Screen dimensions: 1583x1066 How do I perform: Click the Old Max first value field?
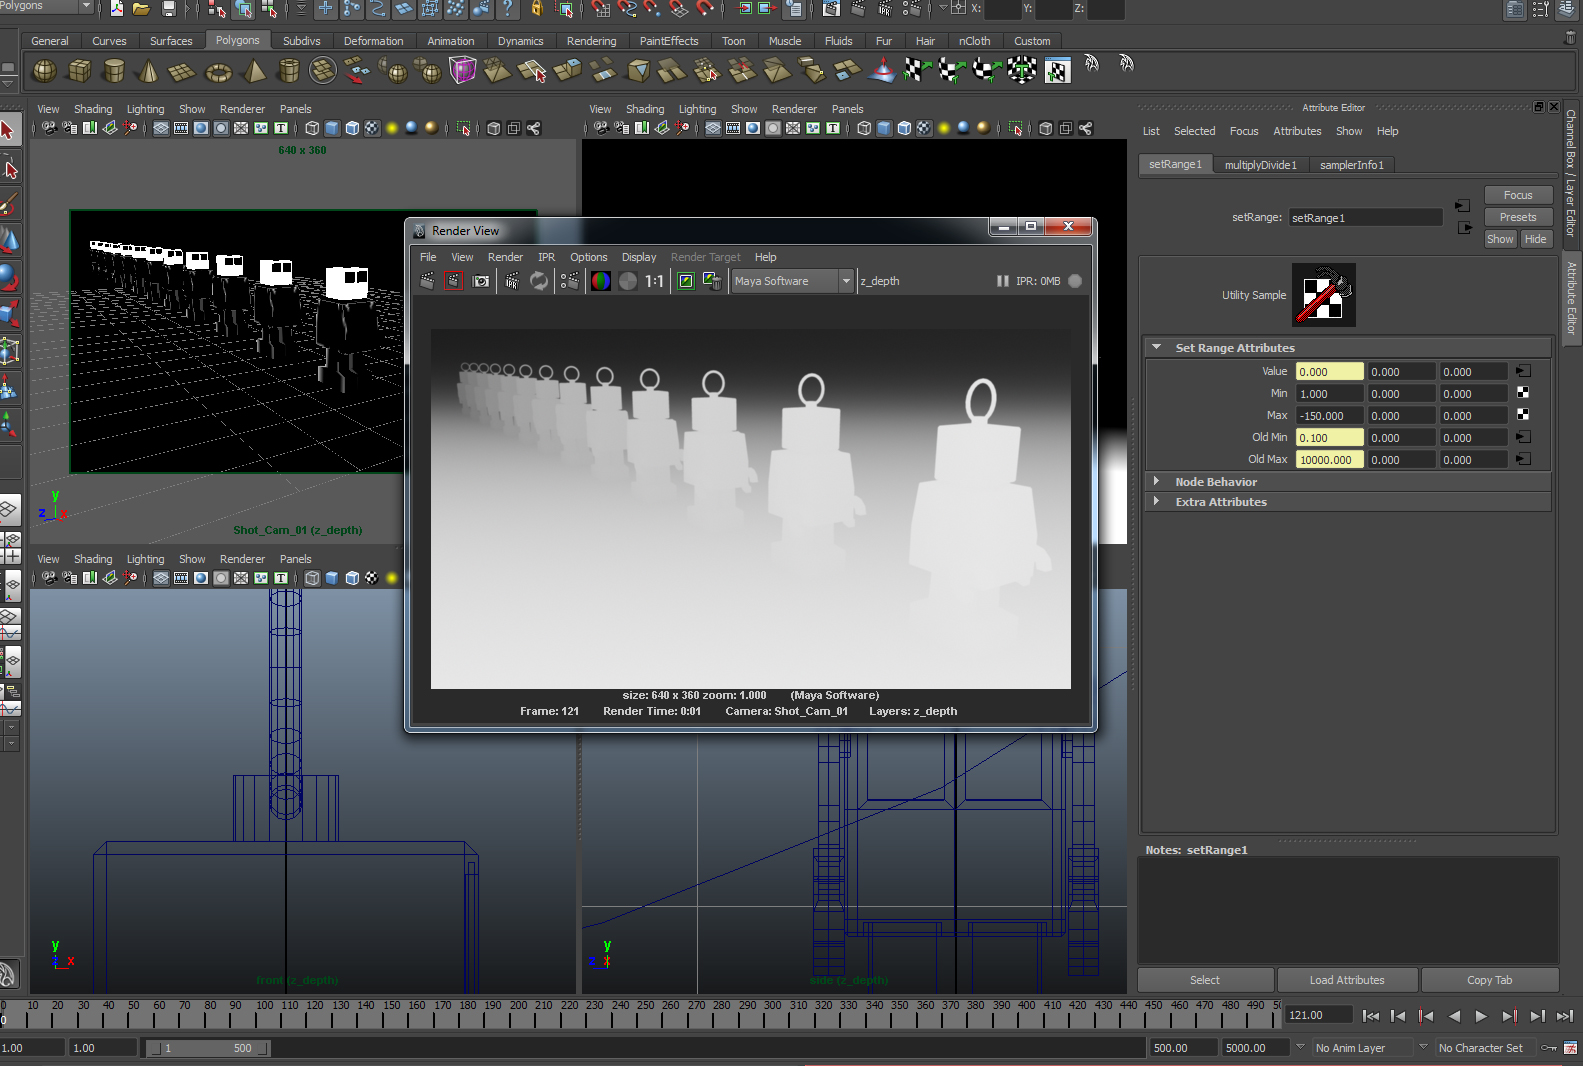click(1328, 460)
